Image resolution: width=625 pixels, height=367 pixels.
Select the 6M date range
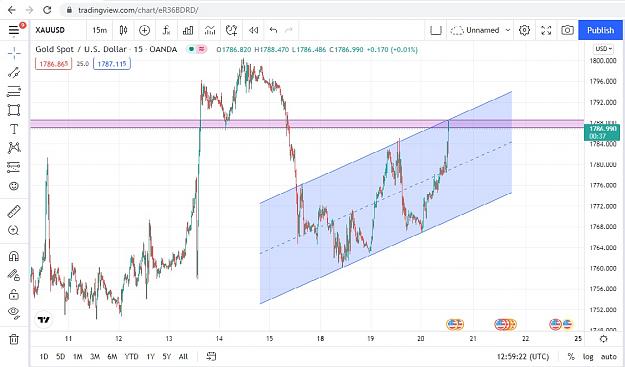[x=112, y=356]
